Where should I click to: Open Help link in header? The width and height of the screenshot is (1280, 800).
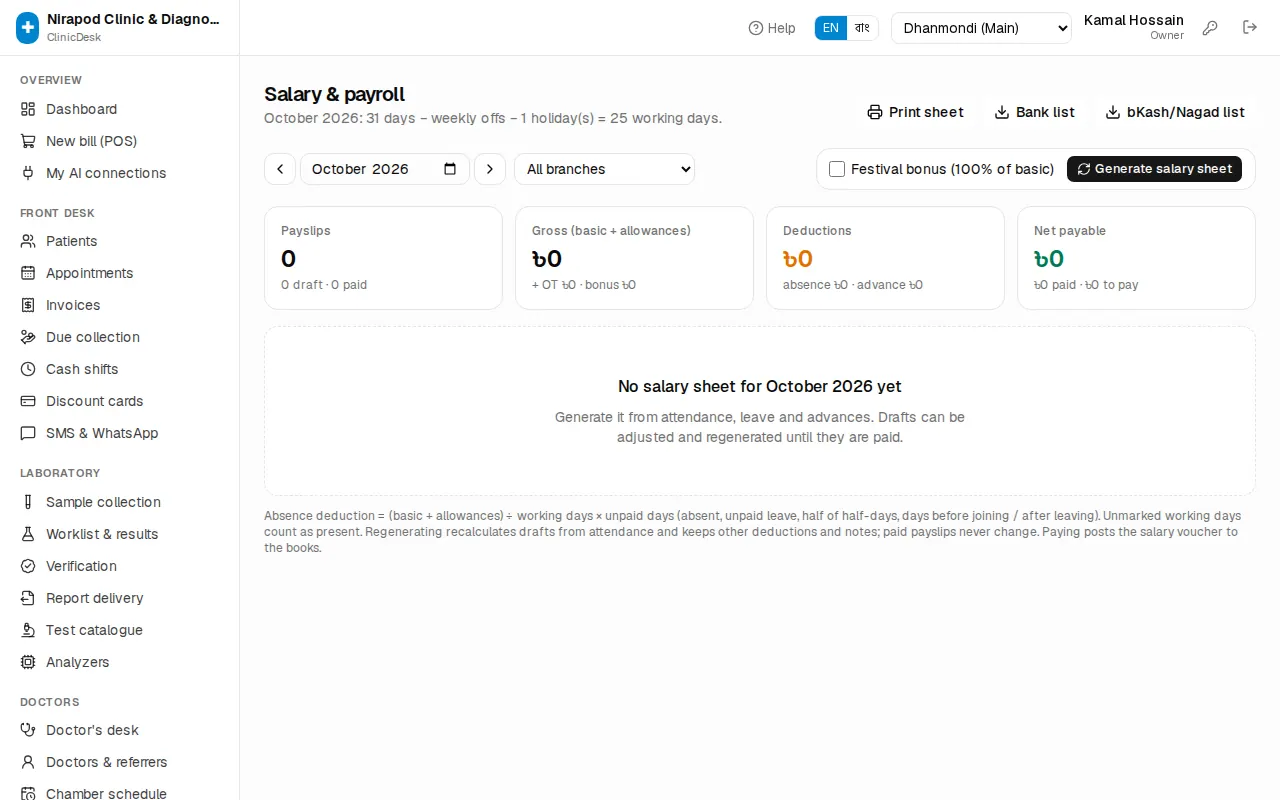click(x=772, y=28)
